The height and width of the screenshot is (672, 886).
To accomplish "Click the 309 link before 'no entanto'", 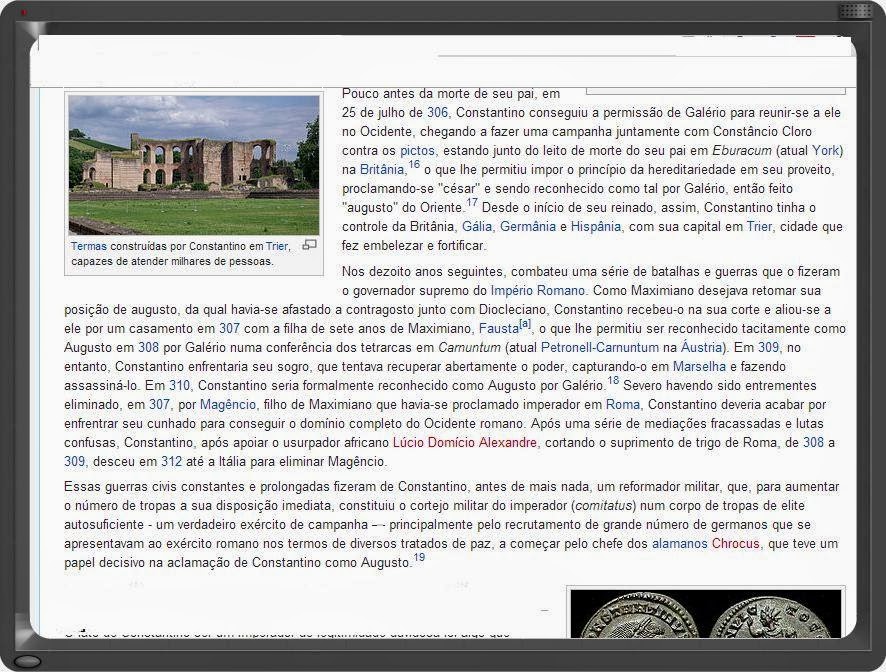I will [768, 348].
